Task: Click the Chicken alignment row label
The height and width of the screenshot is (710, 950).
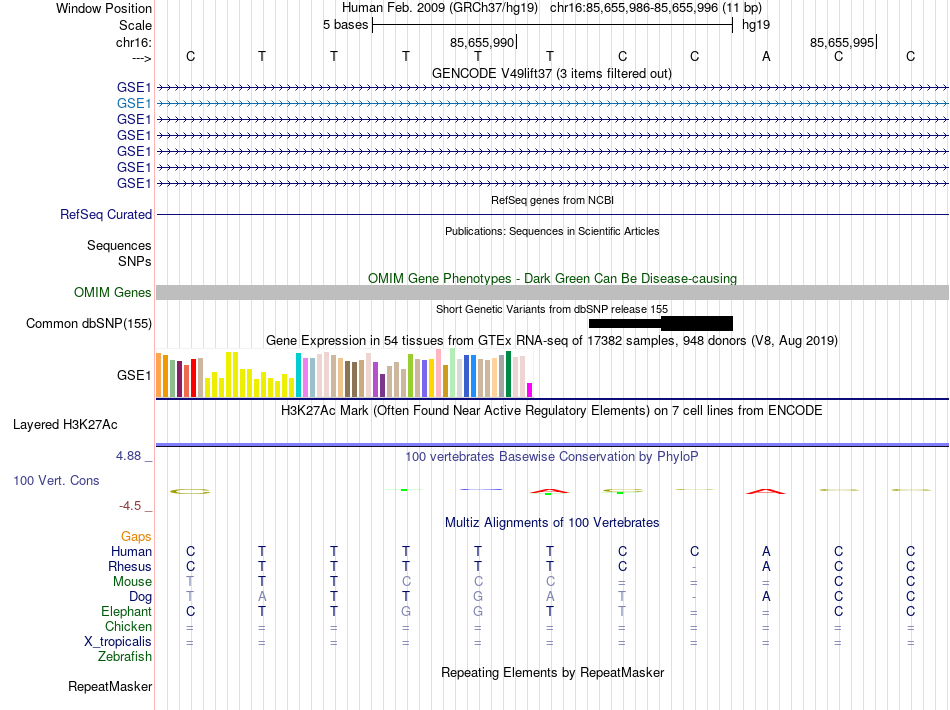Action: pos(128,626)
